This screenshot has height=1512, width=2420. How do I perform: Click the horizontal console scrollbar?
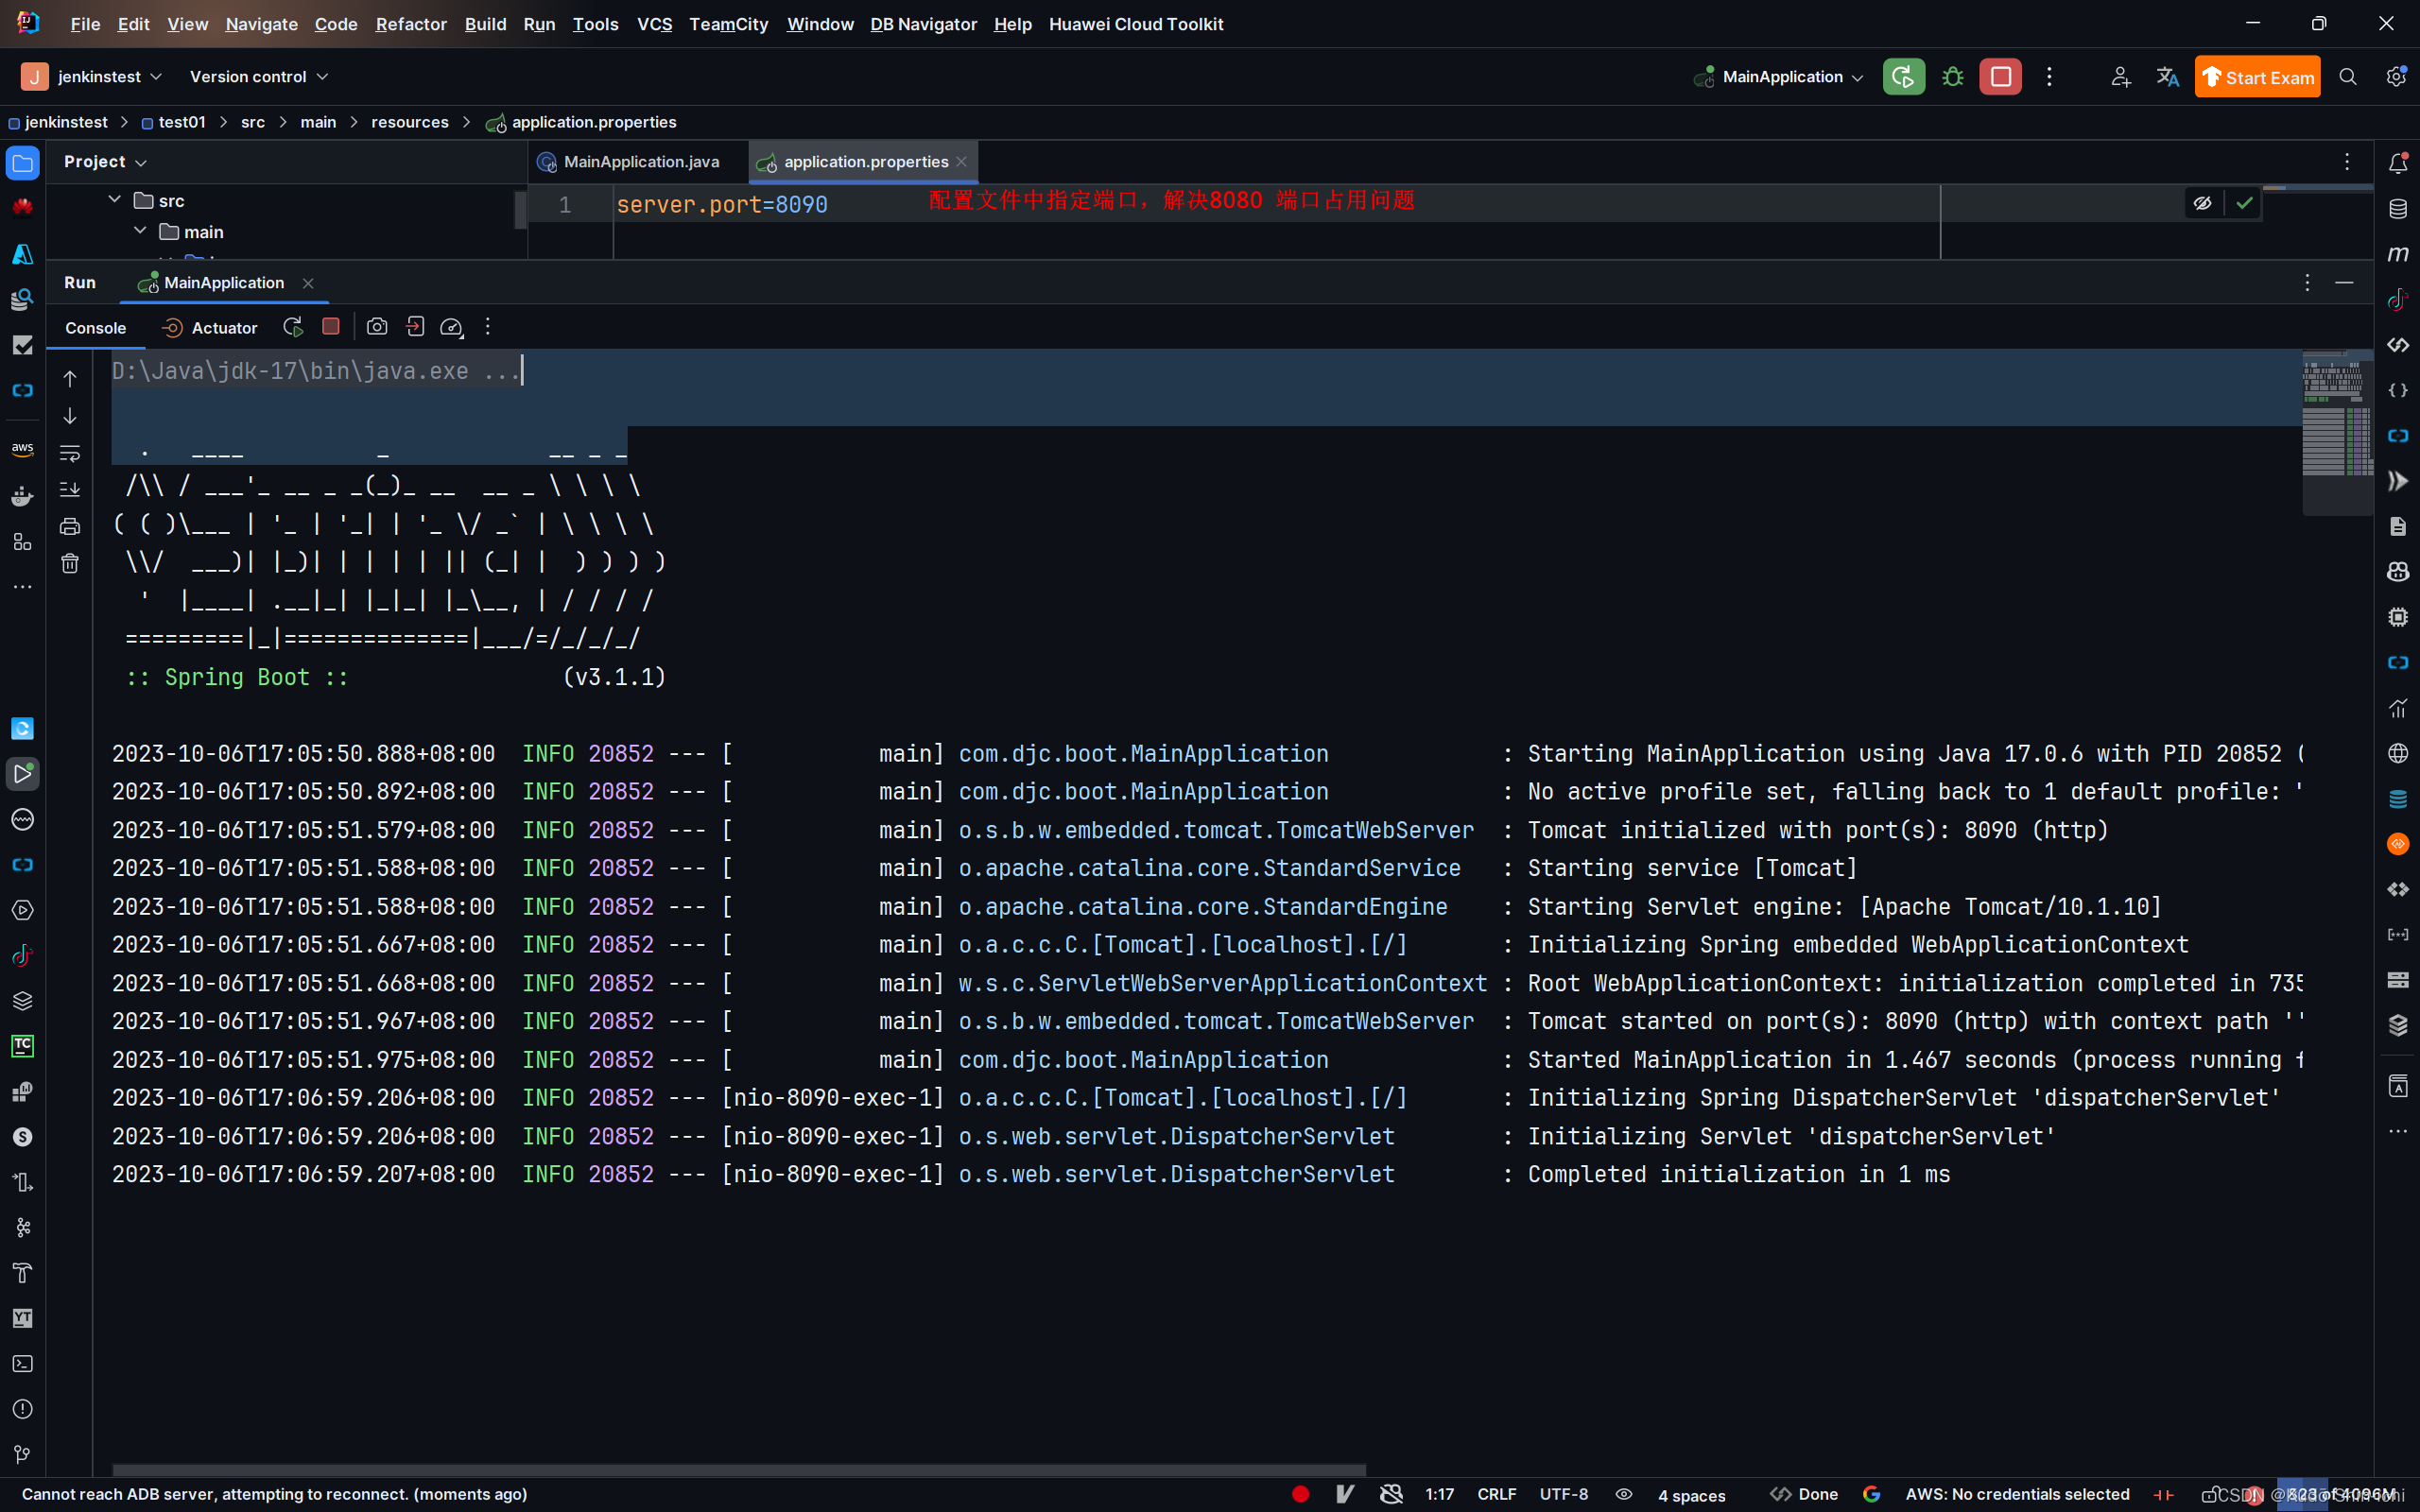coord(739,1470)
